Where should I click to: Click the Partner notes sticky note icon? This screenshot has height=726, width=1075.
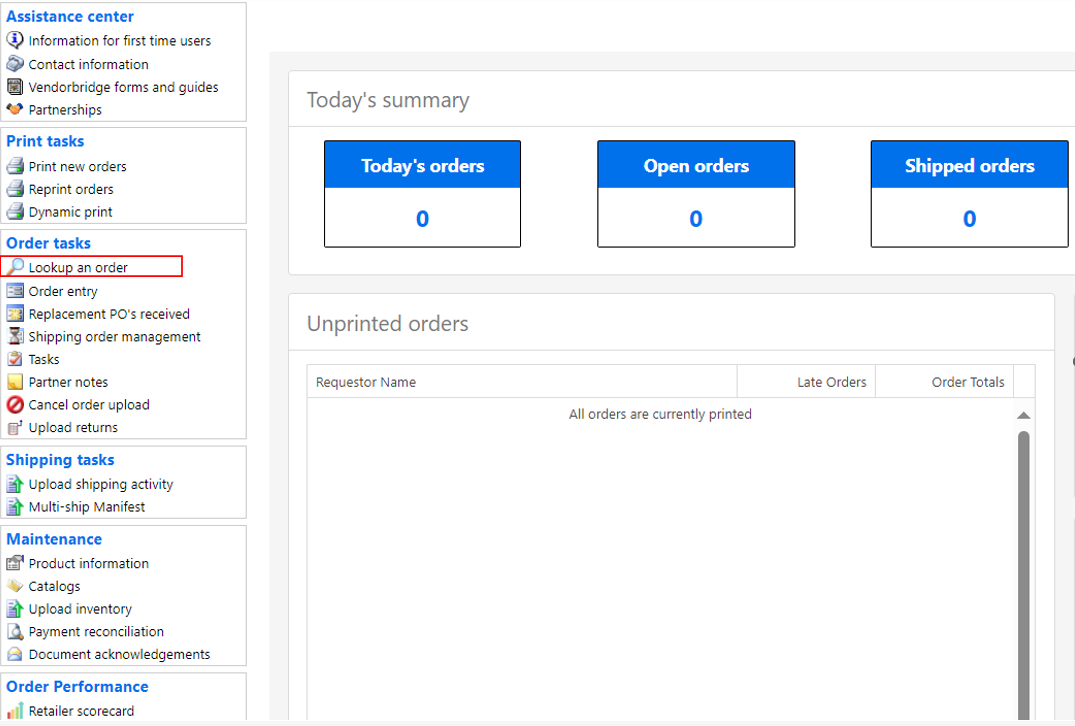15,382
